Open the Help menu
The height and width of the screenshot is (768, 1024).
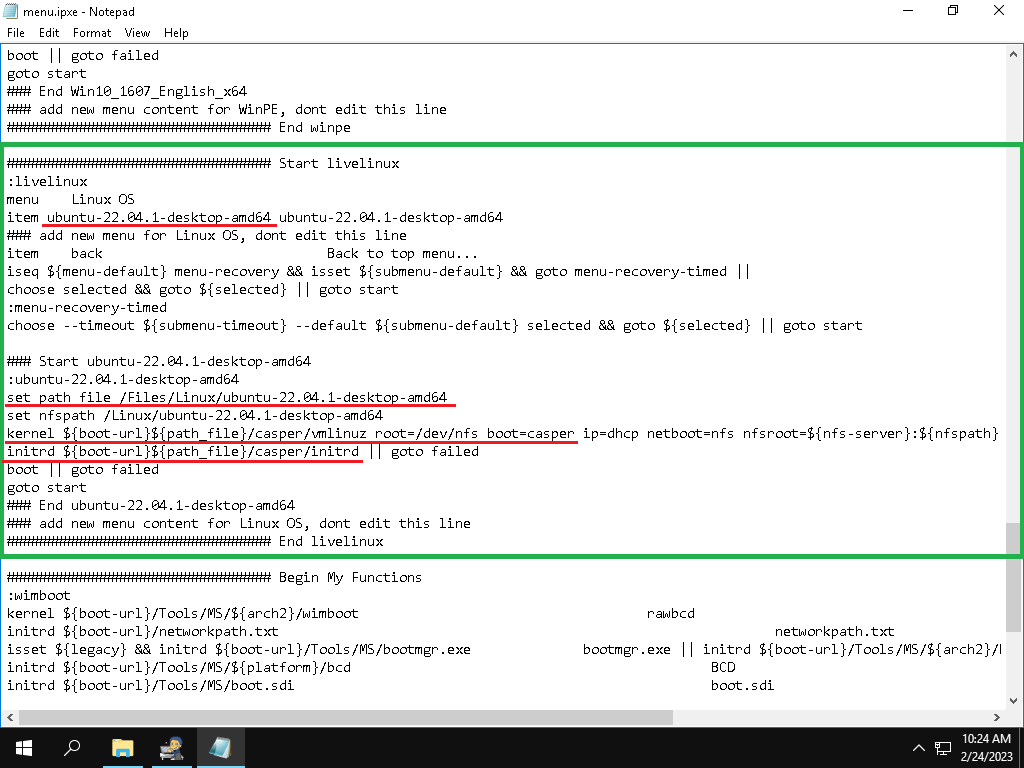[176, 33]
